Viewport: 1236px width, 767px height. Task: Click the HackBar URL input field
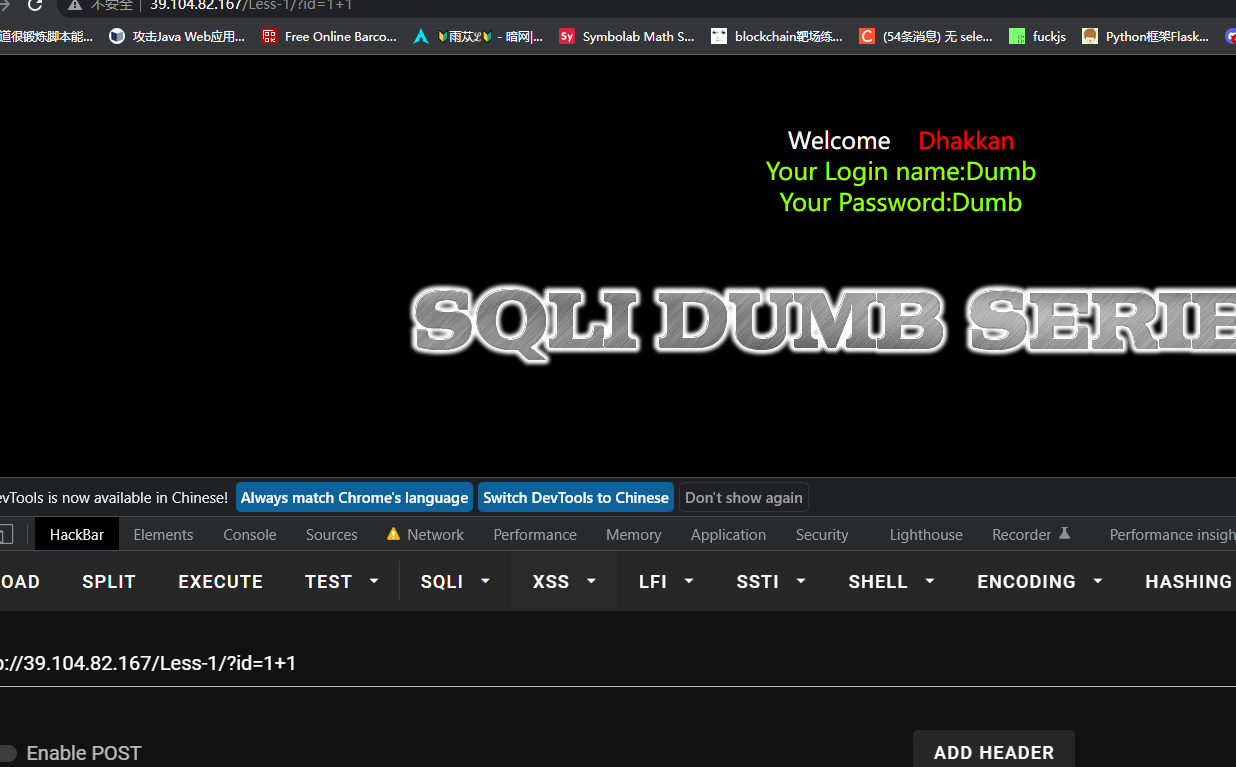pos(600,663)
